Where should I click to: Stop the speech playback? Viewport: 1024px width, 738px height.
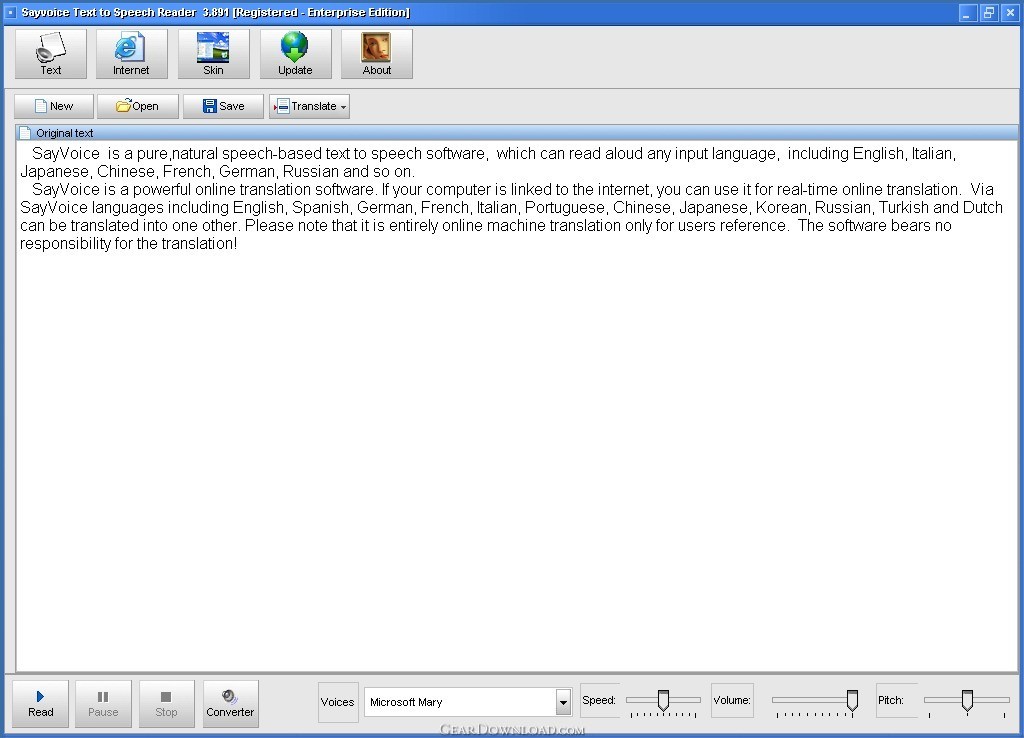coord(167,703)
